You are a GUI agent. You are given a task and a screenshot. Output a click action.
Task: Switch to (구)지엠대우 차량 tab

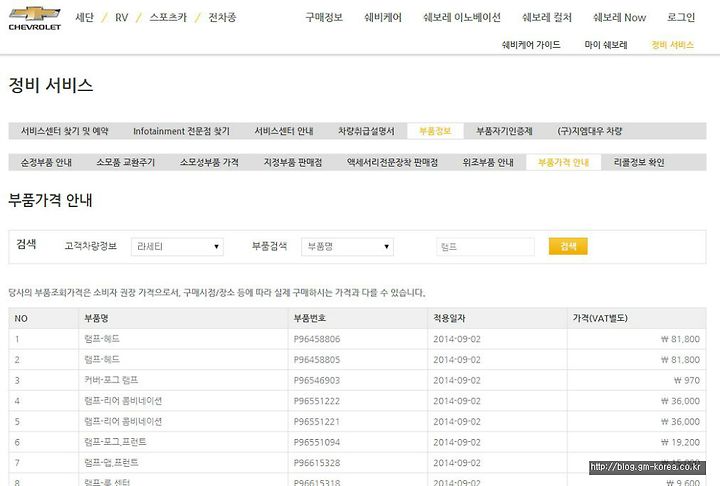tap(590, 131)
